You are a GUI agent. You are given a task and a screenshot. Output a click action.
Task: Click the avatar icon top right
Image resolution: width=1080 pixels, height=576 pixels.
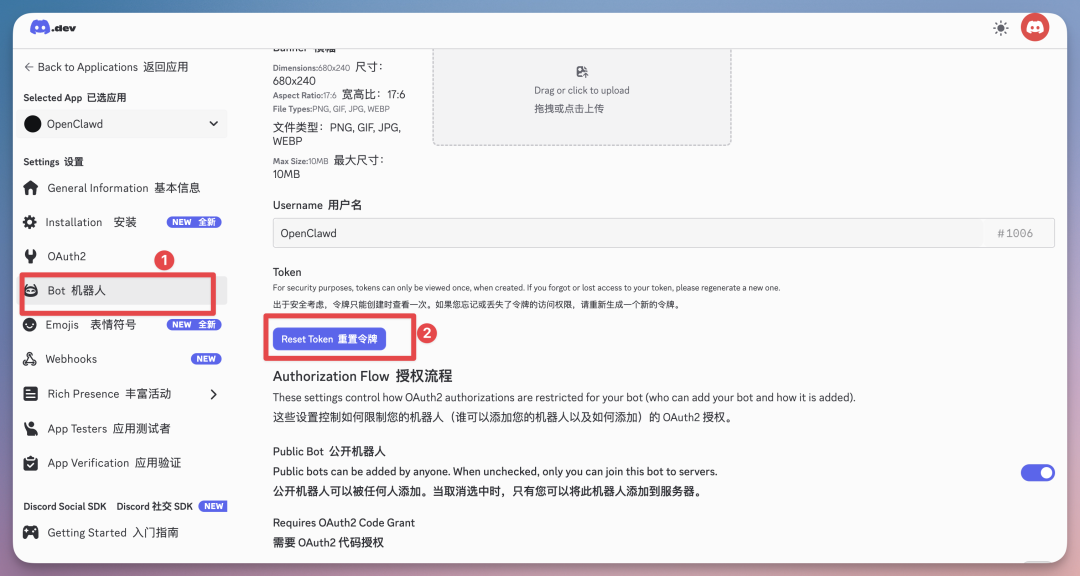tap(1035, 27)
